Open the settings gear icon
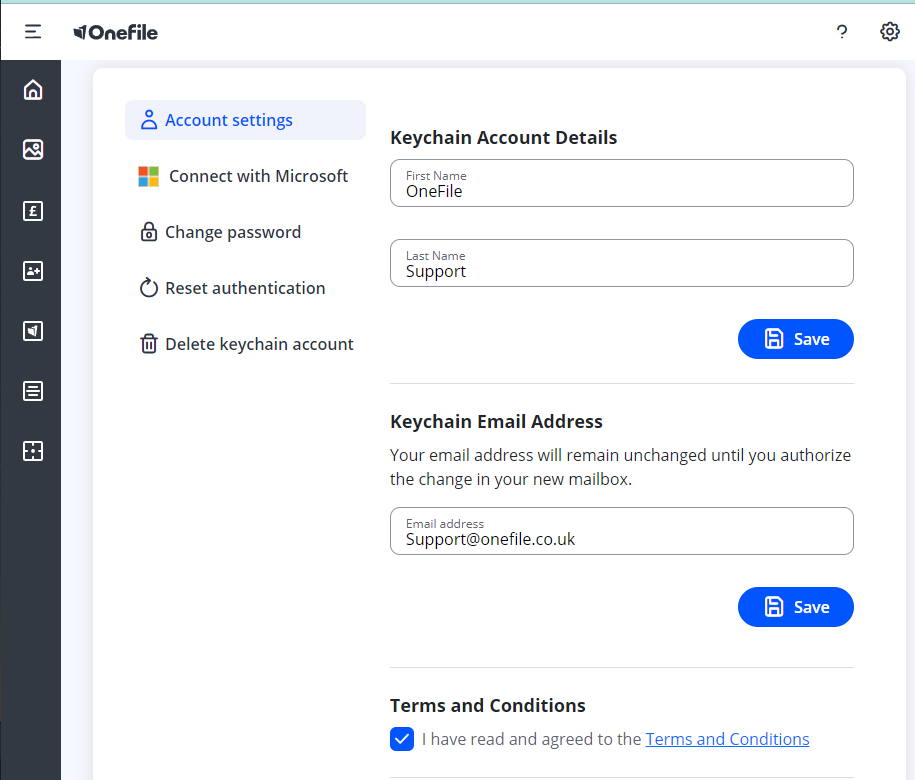This screenshot has height=780, width=915. pyautogui.click(x=889, y=32)
